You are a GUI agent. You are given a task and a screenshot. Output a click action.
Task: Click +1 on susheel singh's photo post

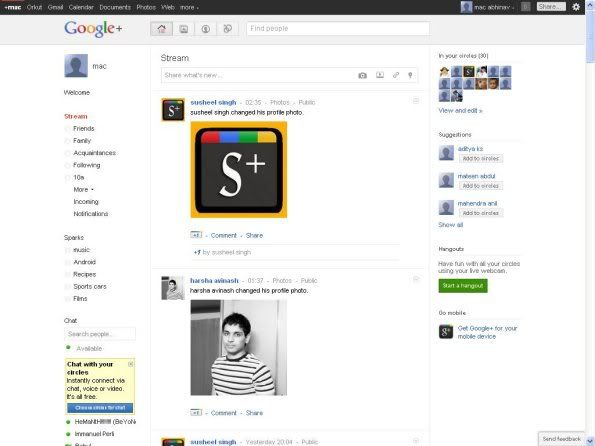point(196,235)
